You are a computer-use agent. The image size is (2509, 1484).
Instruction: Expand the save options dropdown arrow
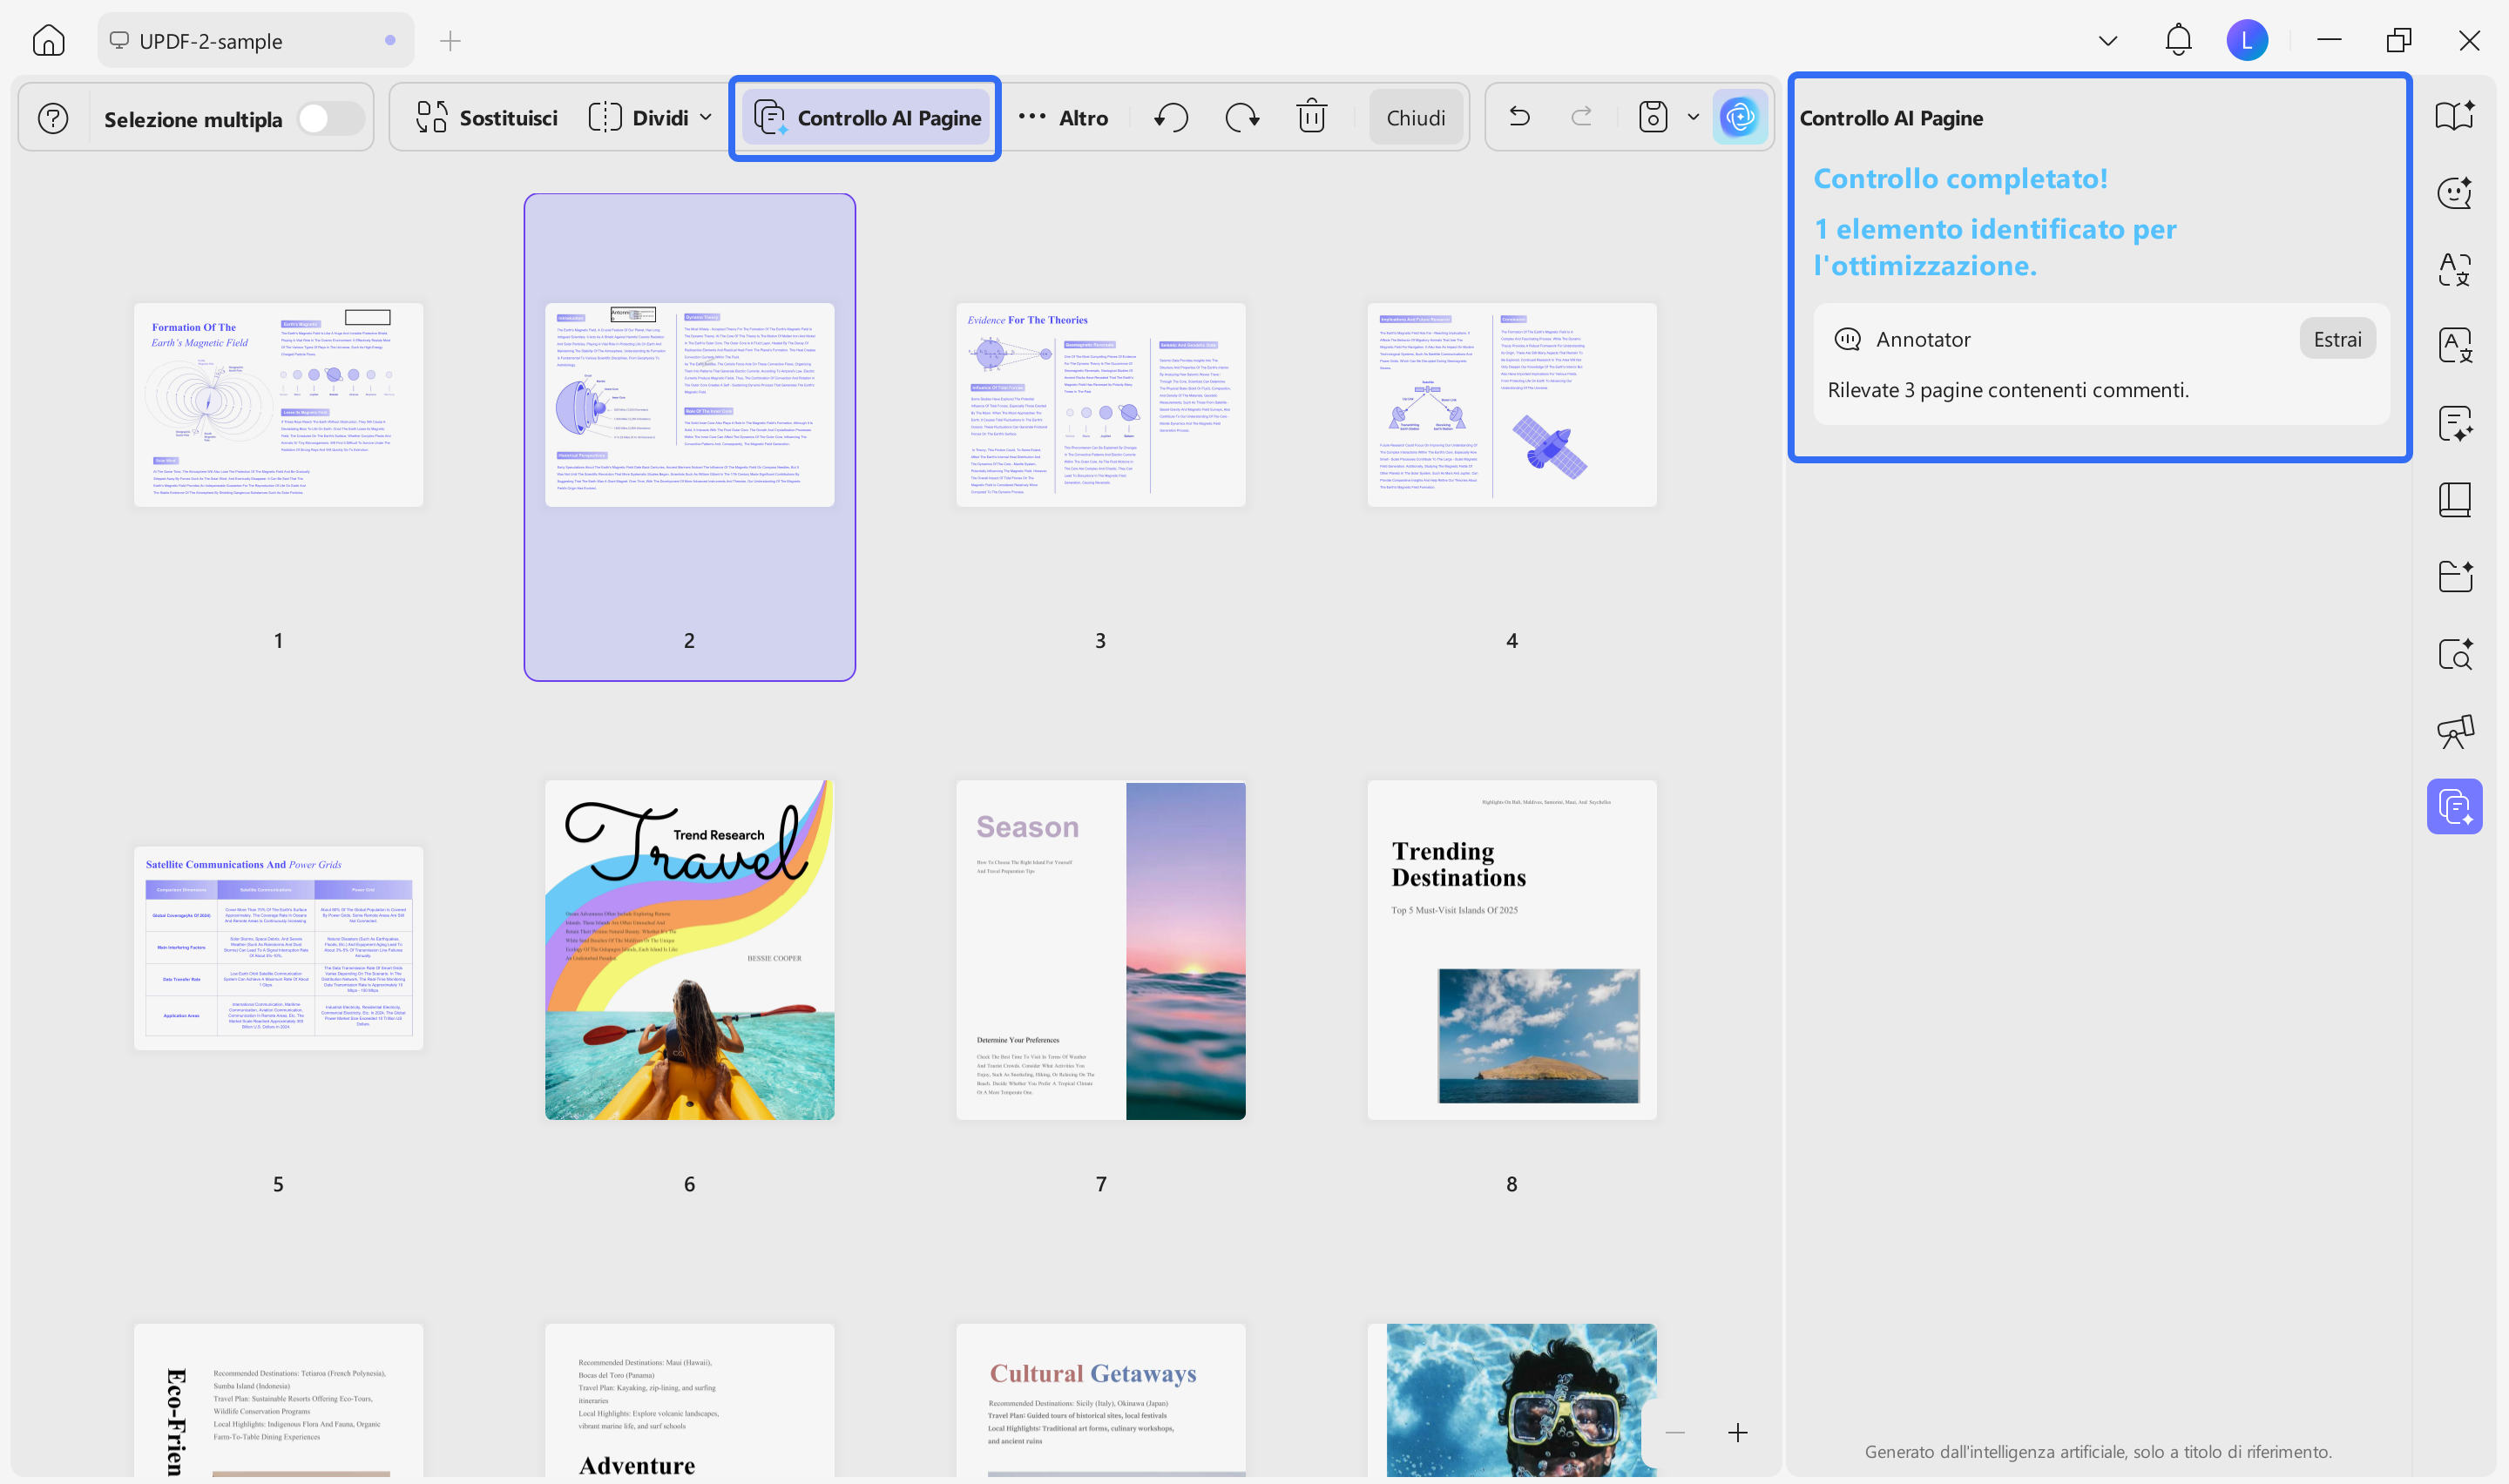point(1693,118)
